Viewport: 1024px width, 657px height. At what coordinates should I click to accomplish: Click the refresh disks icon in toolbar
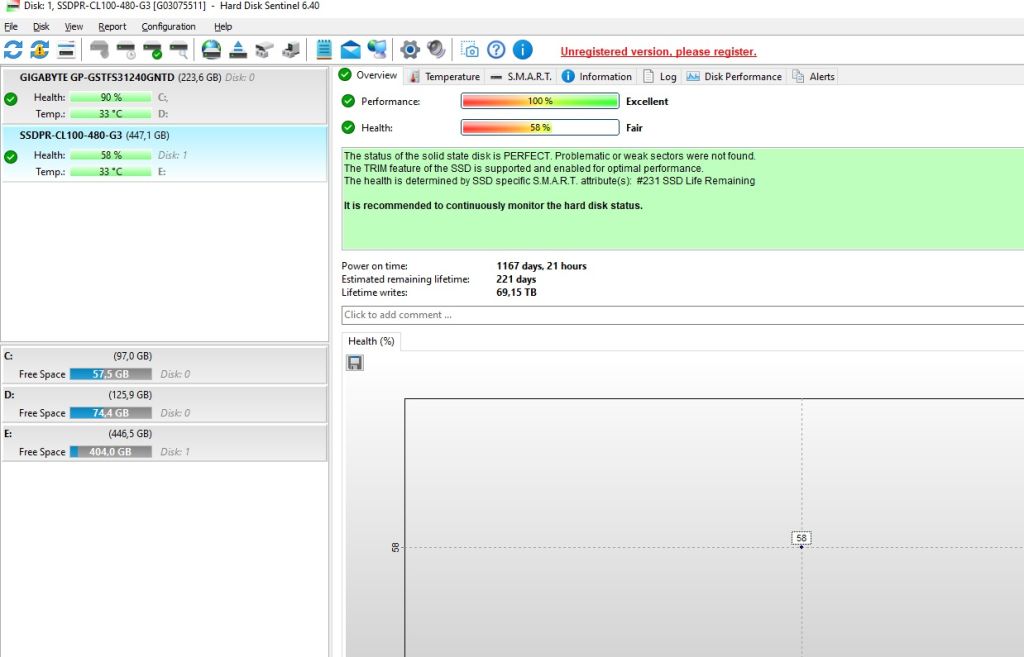(x=13, y=50)
